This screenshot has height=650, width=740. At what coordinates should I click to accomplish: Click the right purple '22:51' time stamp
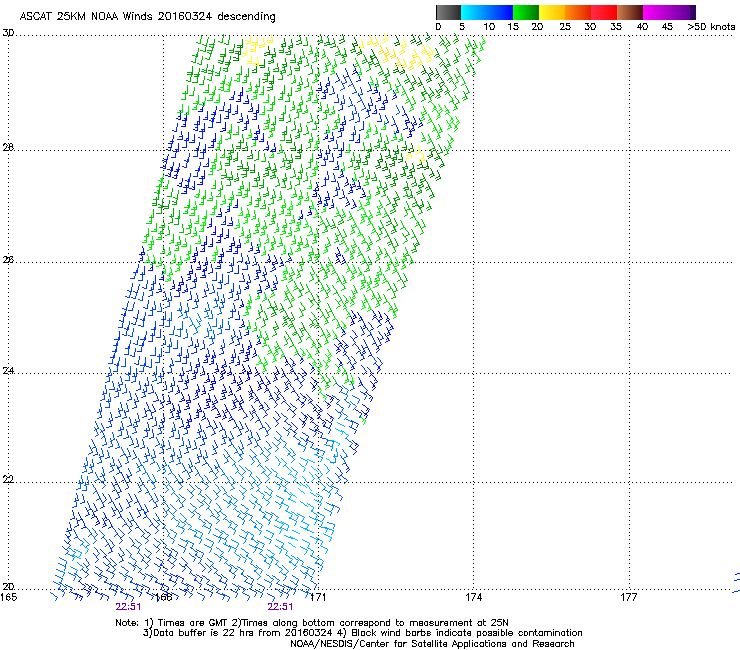(280, 607)
